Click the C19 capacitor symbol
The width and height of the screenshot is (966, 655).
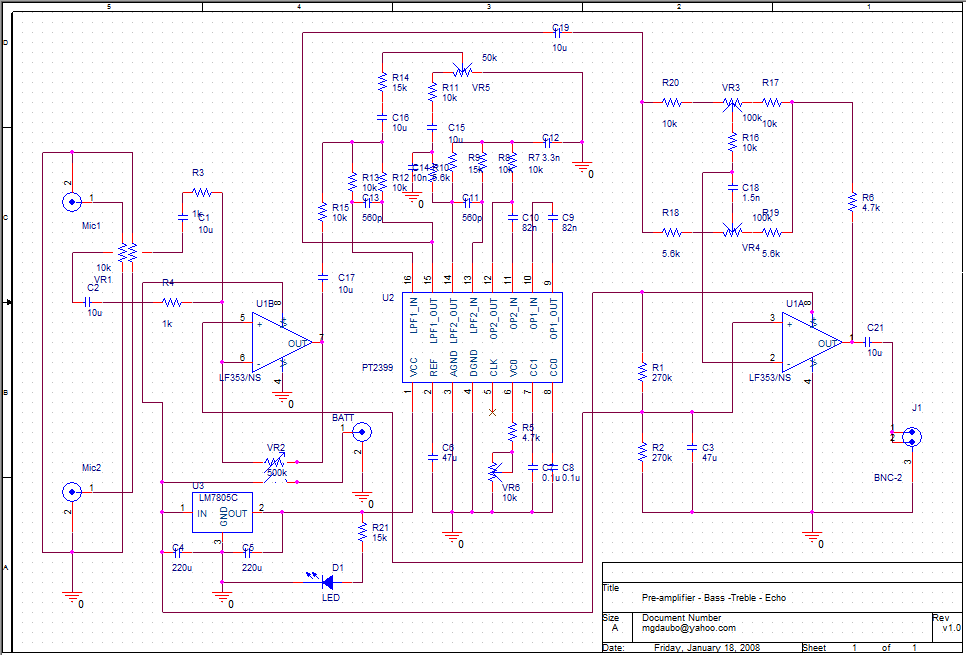point(560,35)
